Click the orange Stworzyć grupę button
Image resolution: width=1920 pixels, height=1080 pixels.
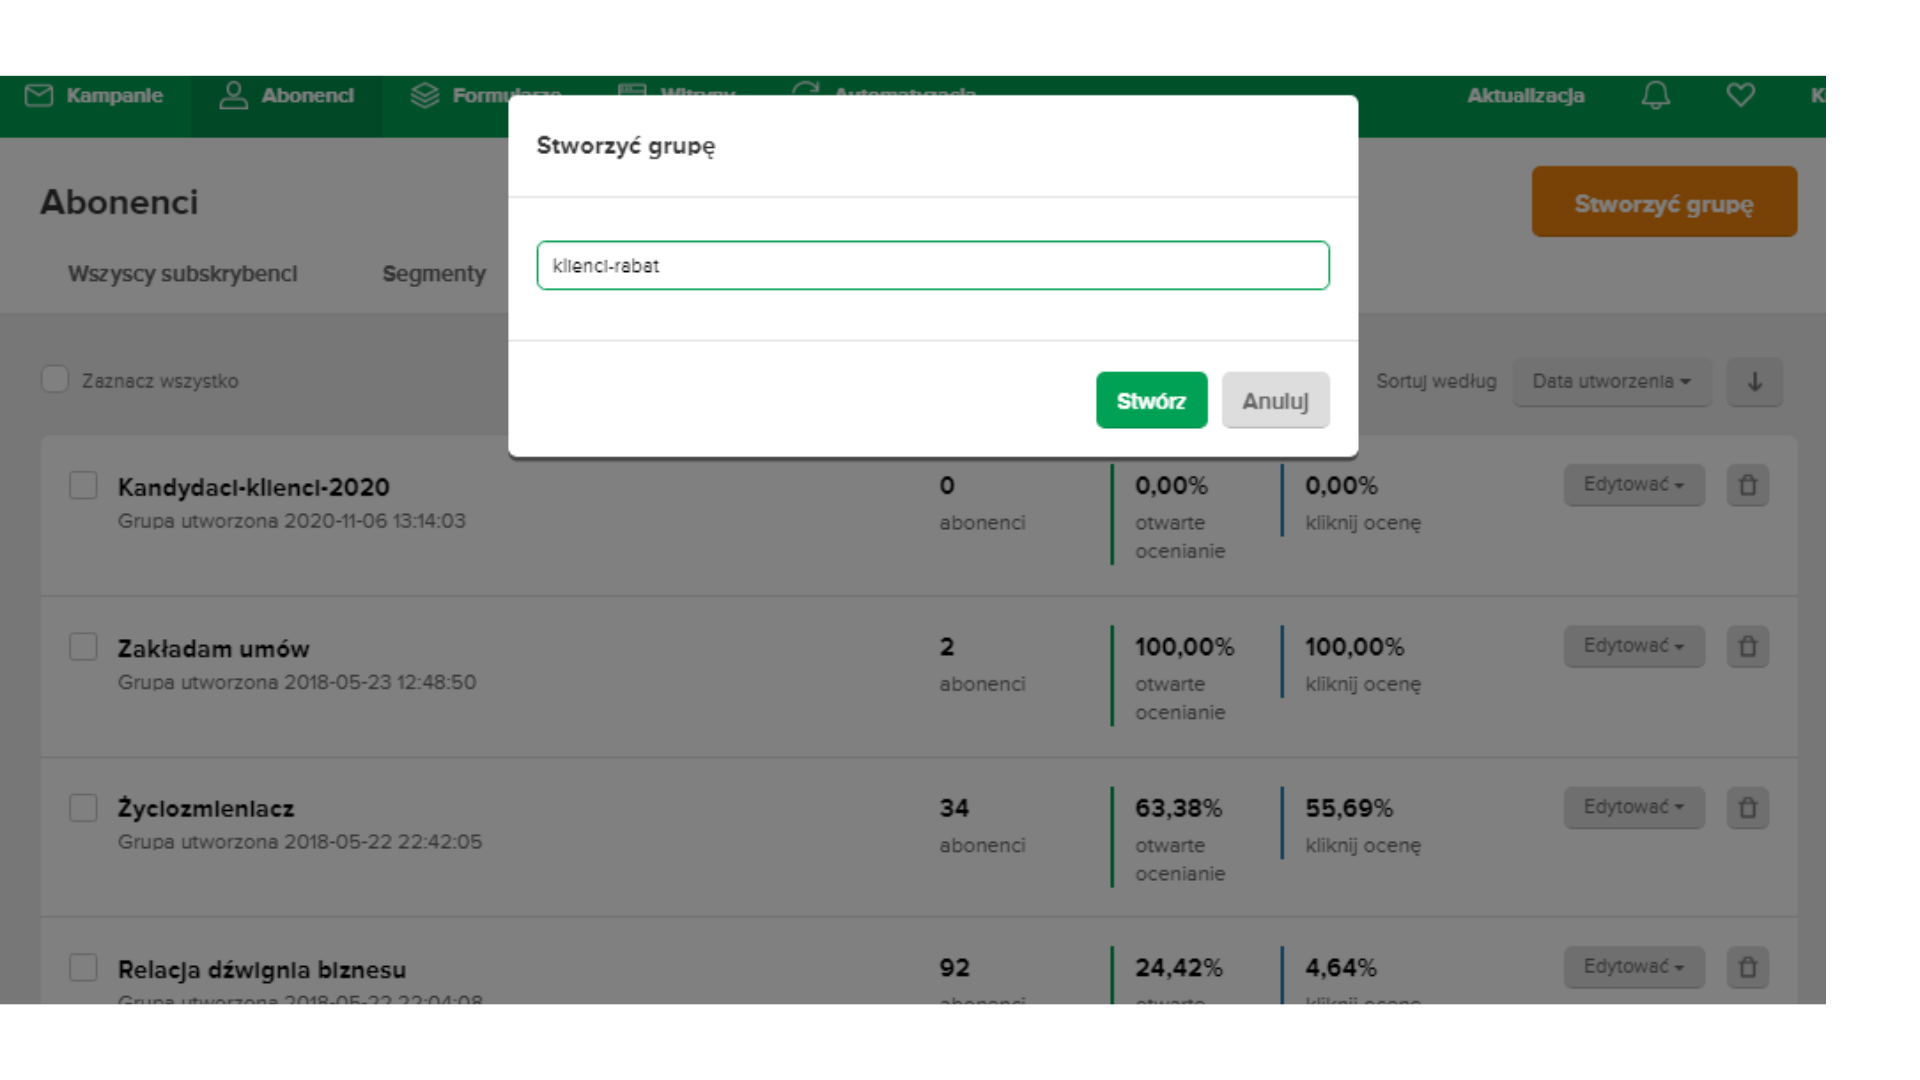click(x=1663, y=203)
